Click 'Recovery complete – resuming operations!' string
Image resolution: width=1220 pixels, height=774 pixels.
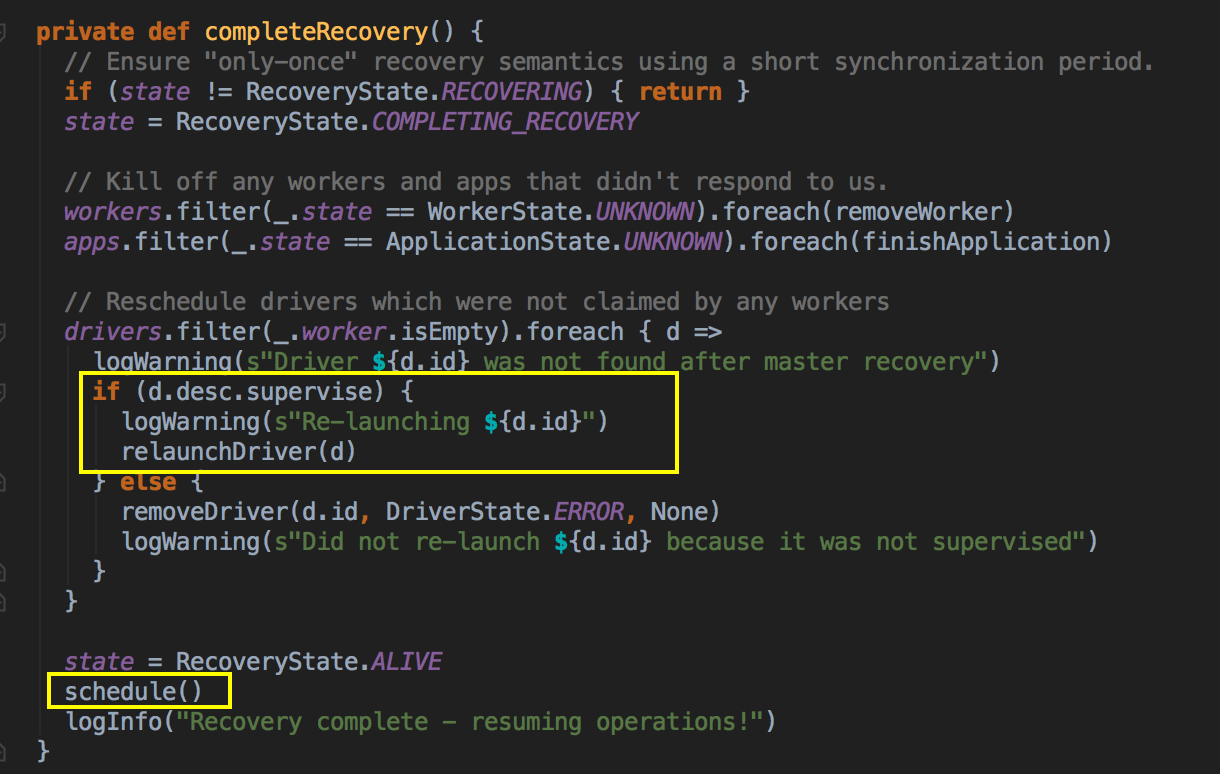pos(469,722)
